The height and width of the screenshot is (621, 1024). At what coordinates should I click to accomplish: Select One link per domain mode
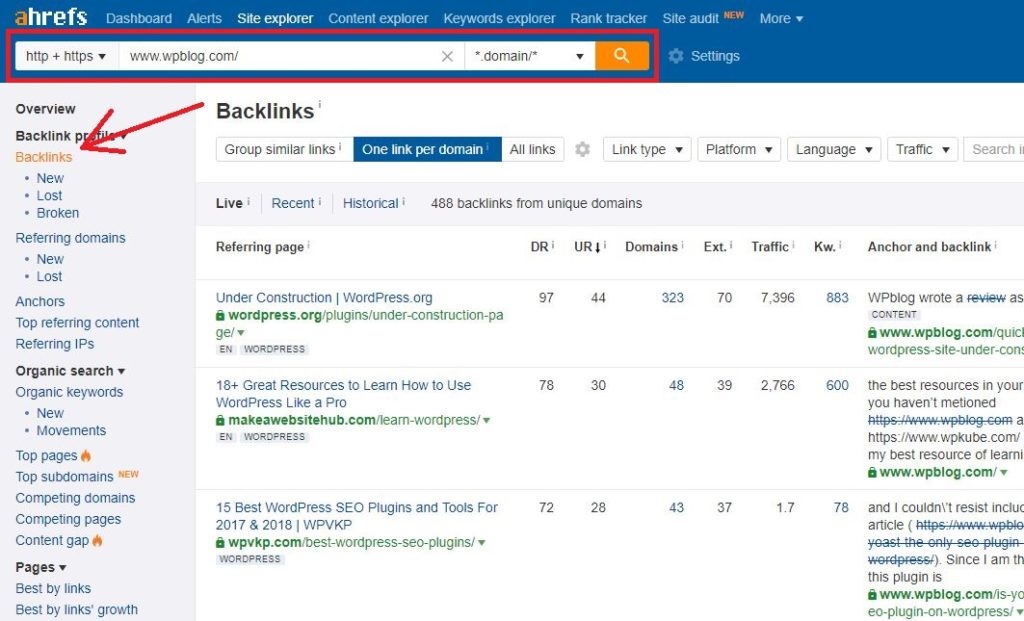(x=427, y=149)
